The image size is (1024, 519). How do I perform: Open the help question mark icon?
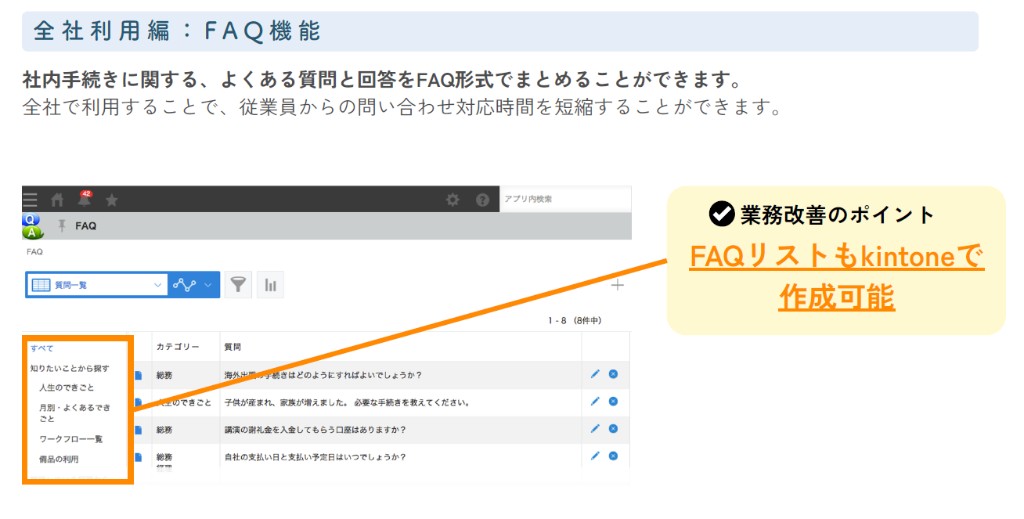[x=483, y=200]
